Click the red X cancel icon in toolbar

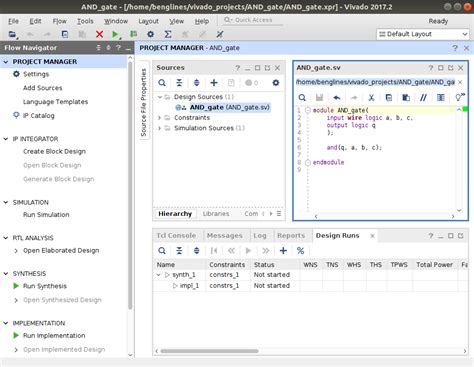[99, 34]
